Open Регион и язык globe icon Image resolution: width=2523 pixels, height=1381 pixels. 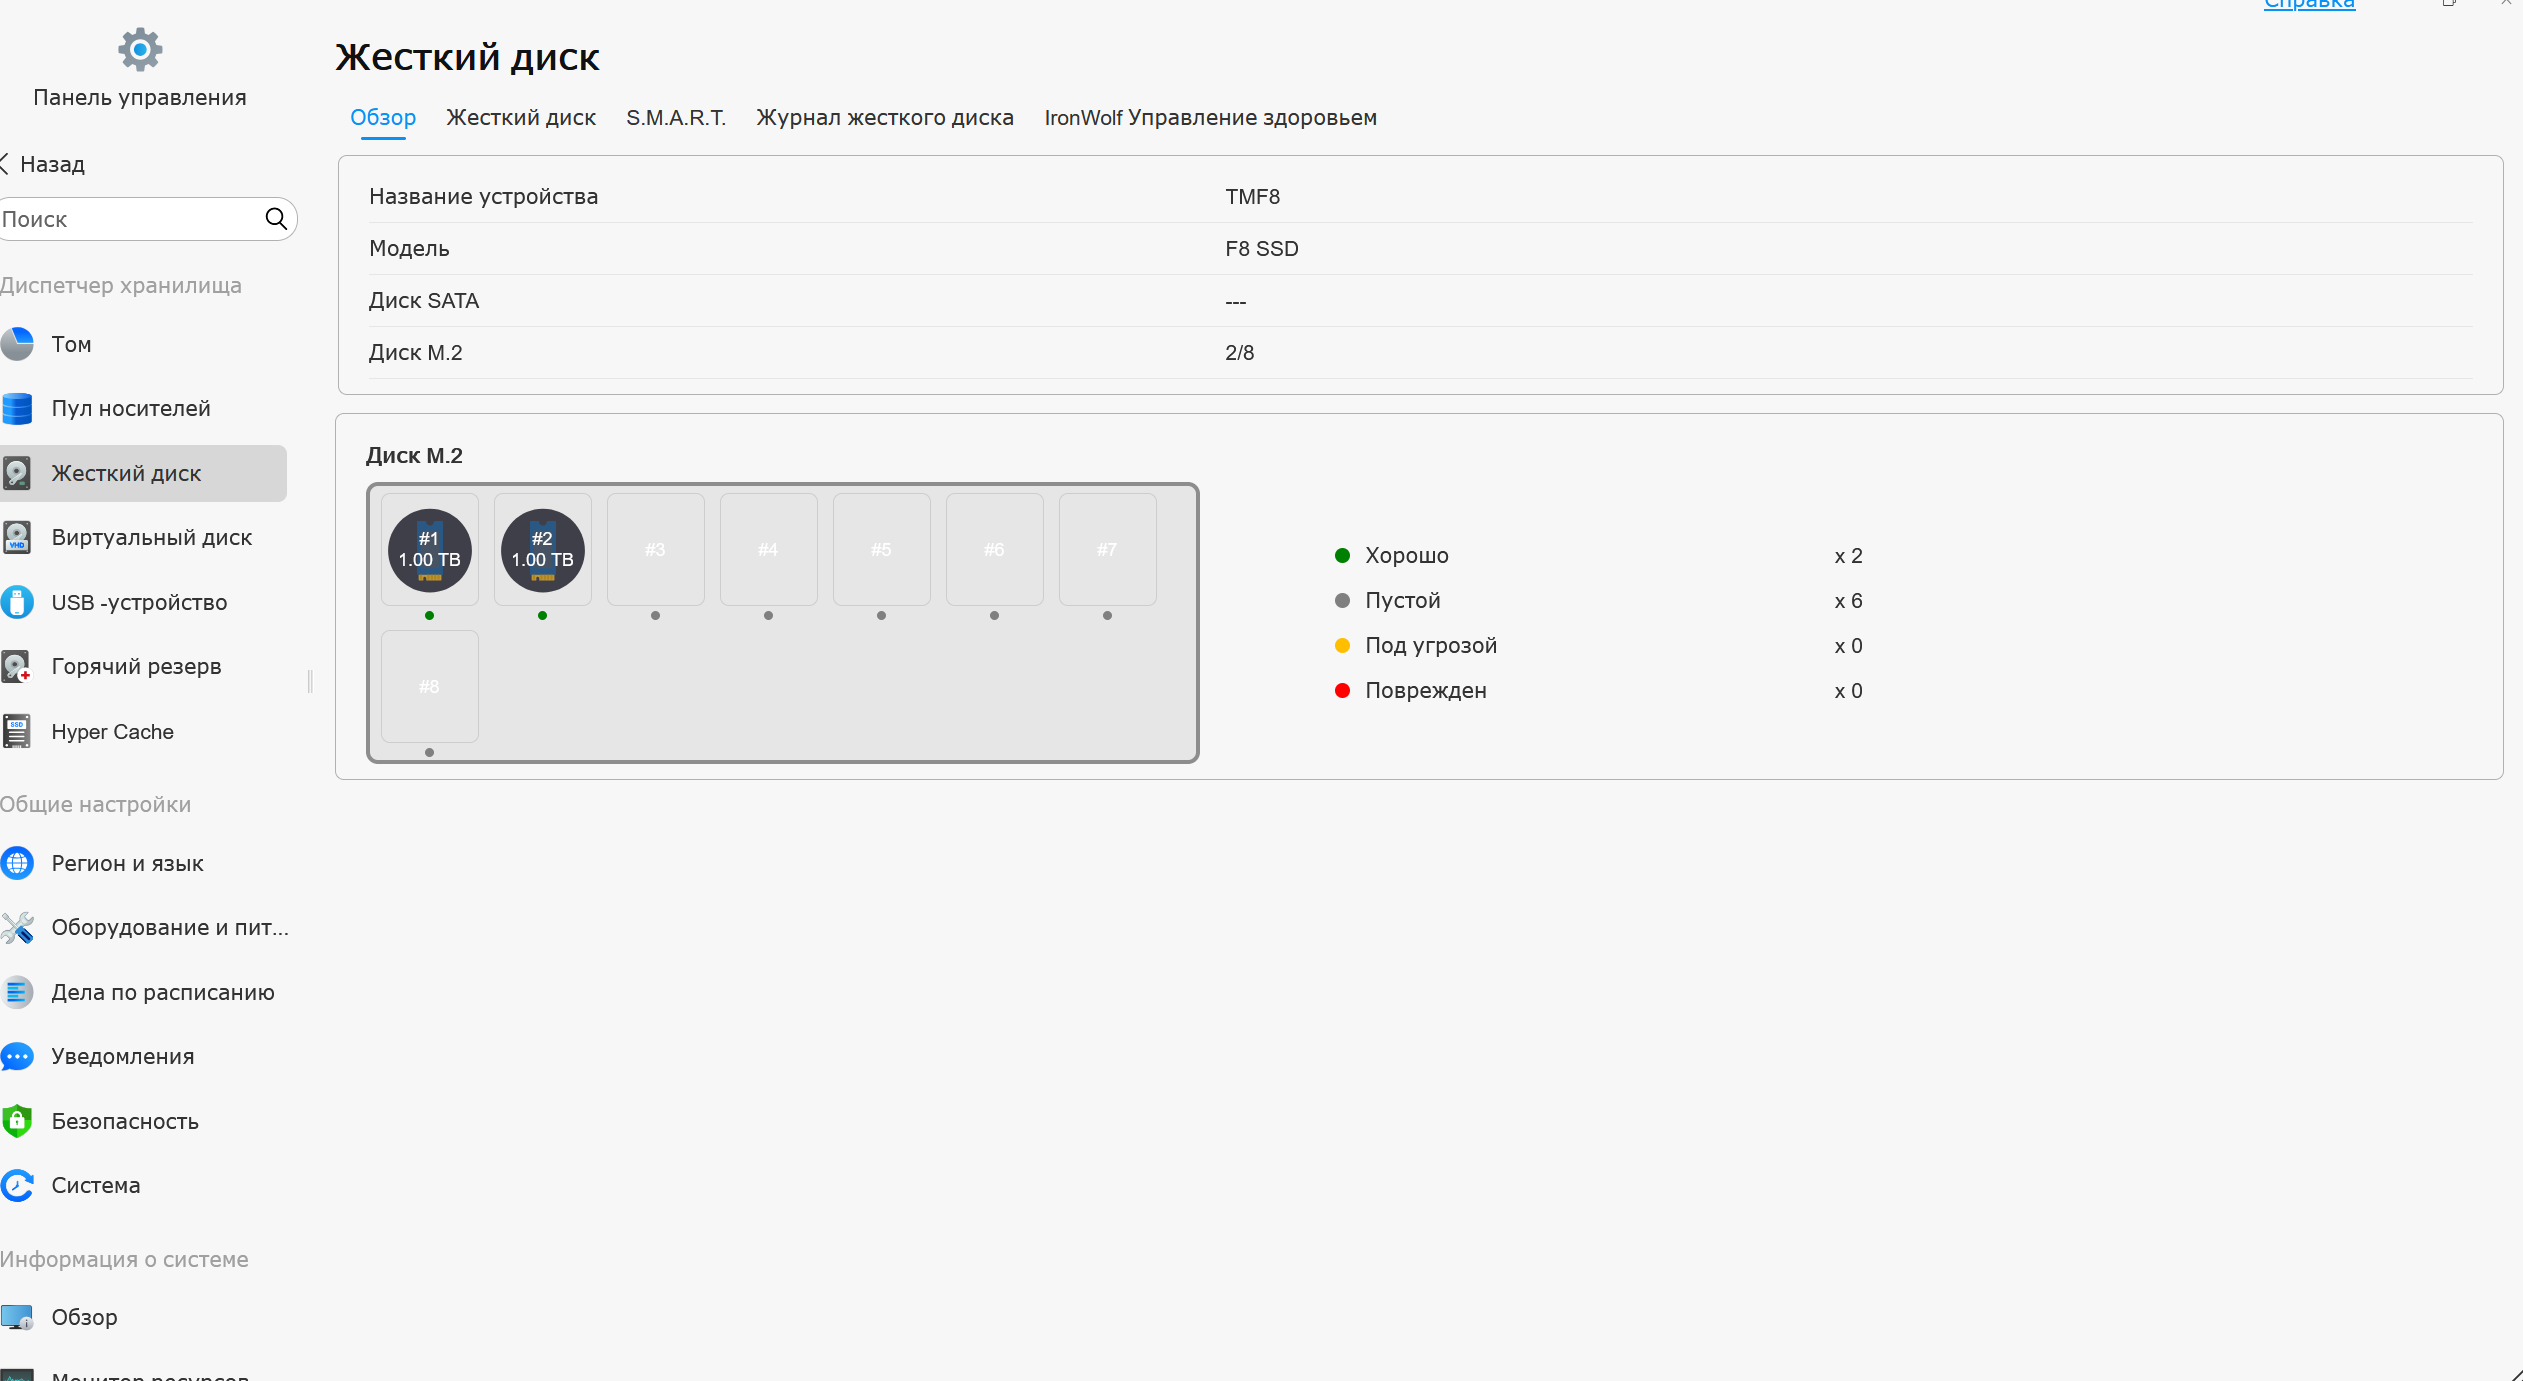pos(17,863)
